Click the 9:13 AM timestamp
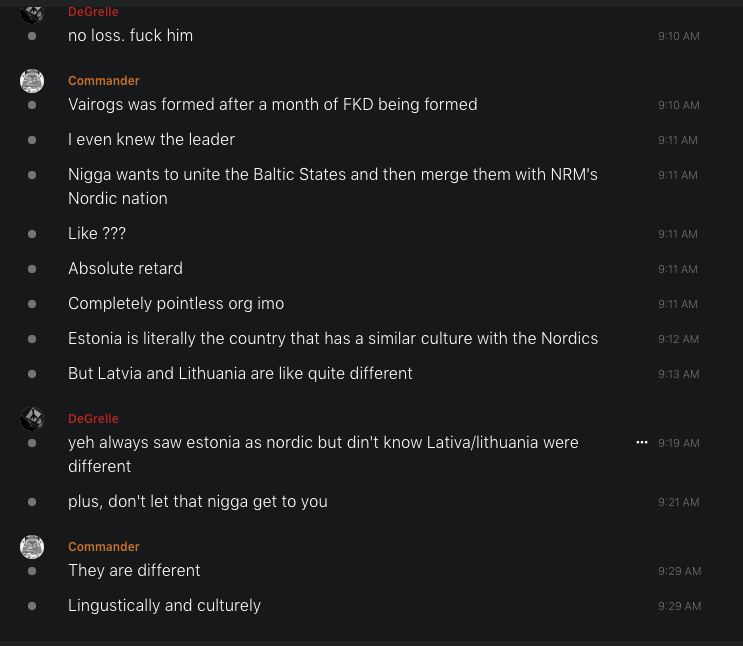Screen dimensions: 743x646 [678, 374]
